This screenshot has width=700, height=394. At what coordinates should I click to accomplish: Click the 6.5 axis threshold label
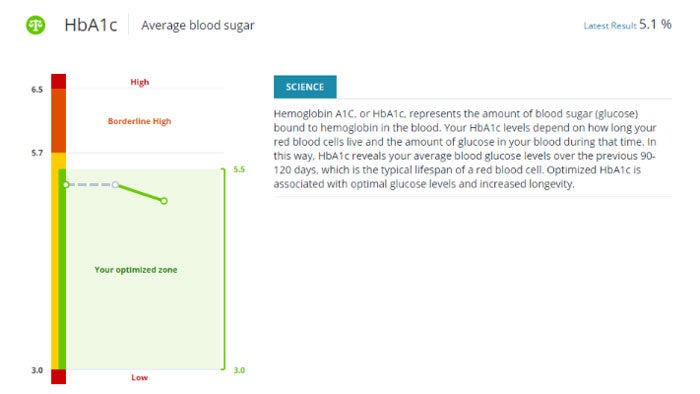click(x=37, y=89)
